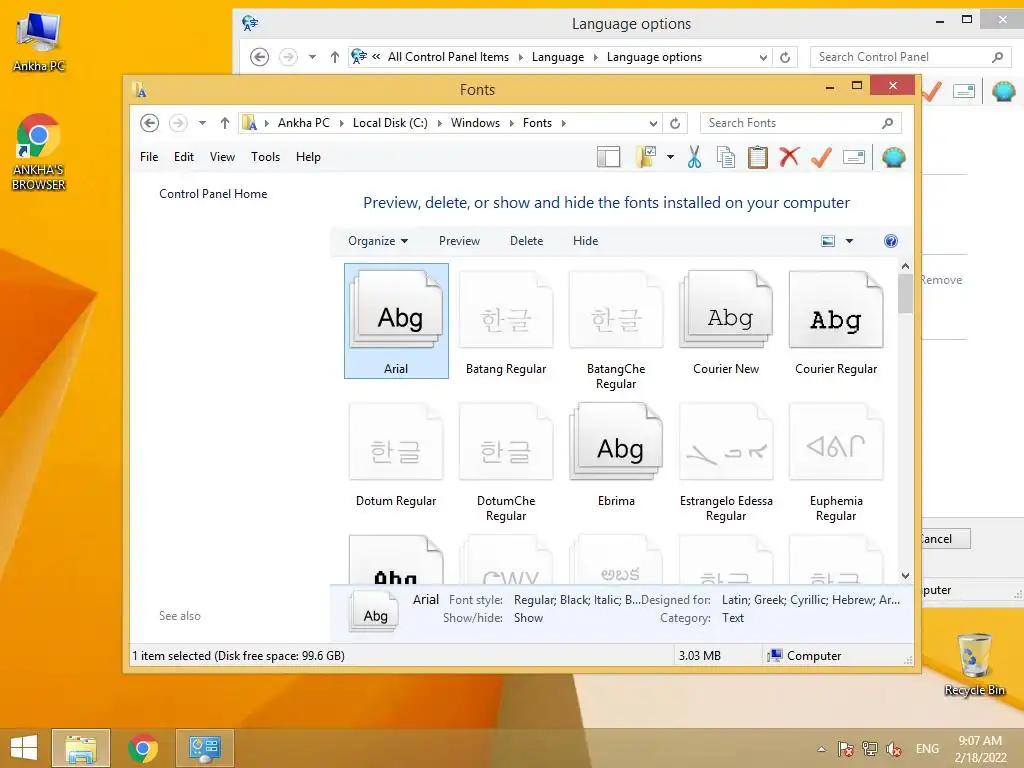Open the Help menu
1024x768 pixels.
pyautogui.click(x=308, y=157)
